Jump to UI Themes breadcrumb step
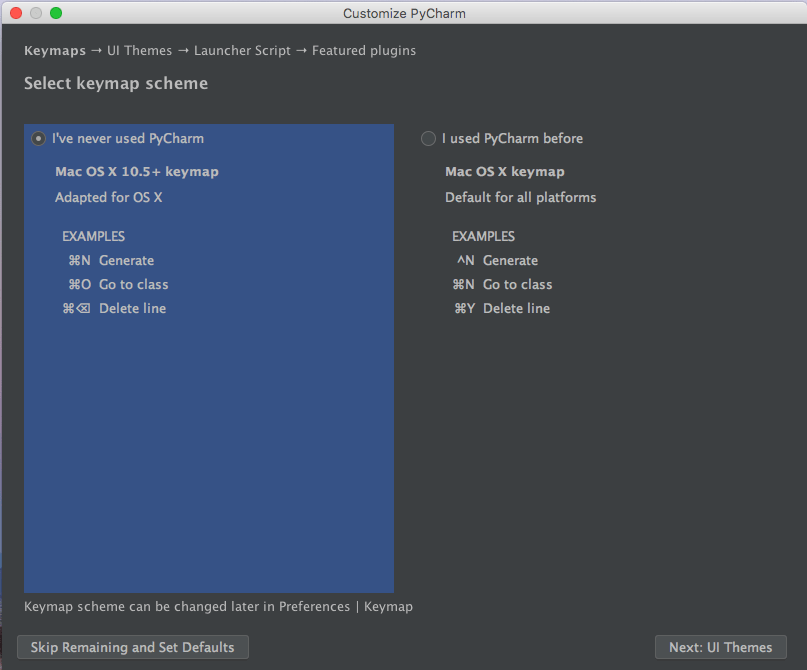Viewport: 807px width, 670px height. click(139, 50)
